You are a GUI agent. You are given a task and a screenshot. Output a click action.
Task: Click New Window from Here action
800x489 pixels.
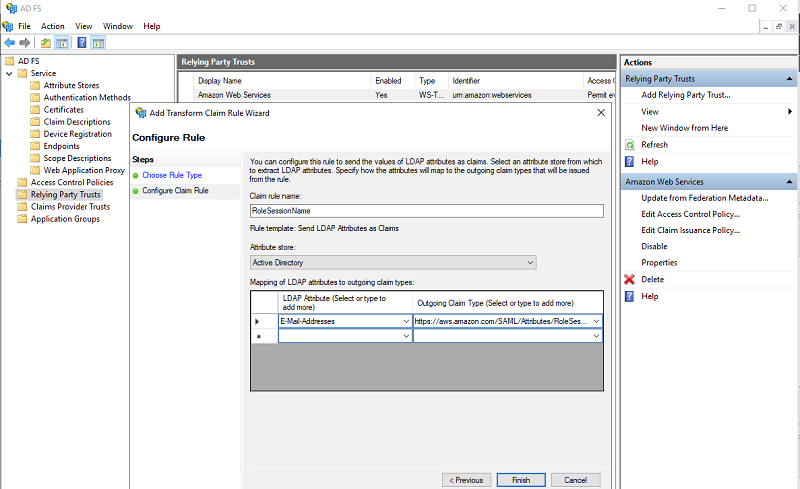coord(685,128)
